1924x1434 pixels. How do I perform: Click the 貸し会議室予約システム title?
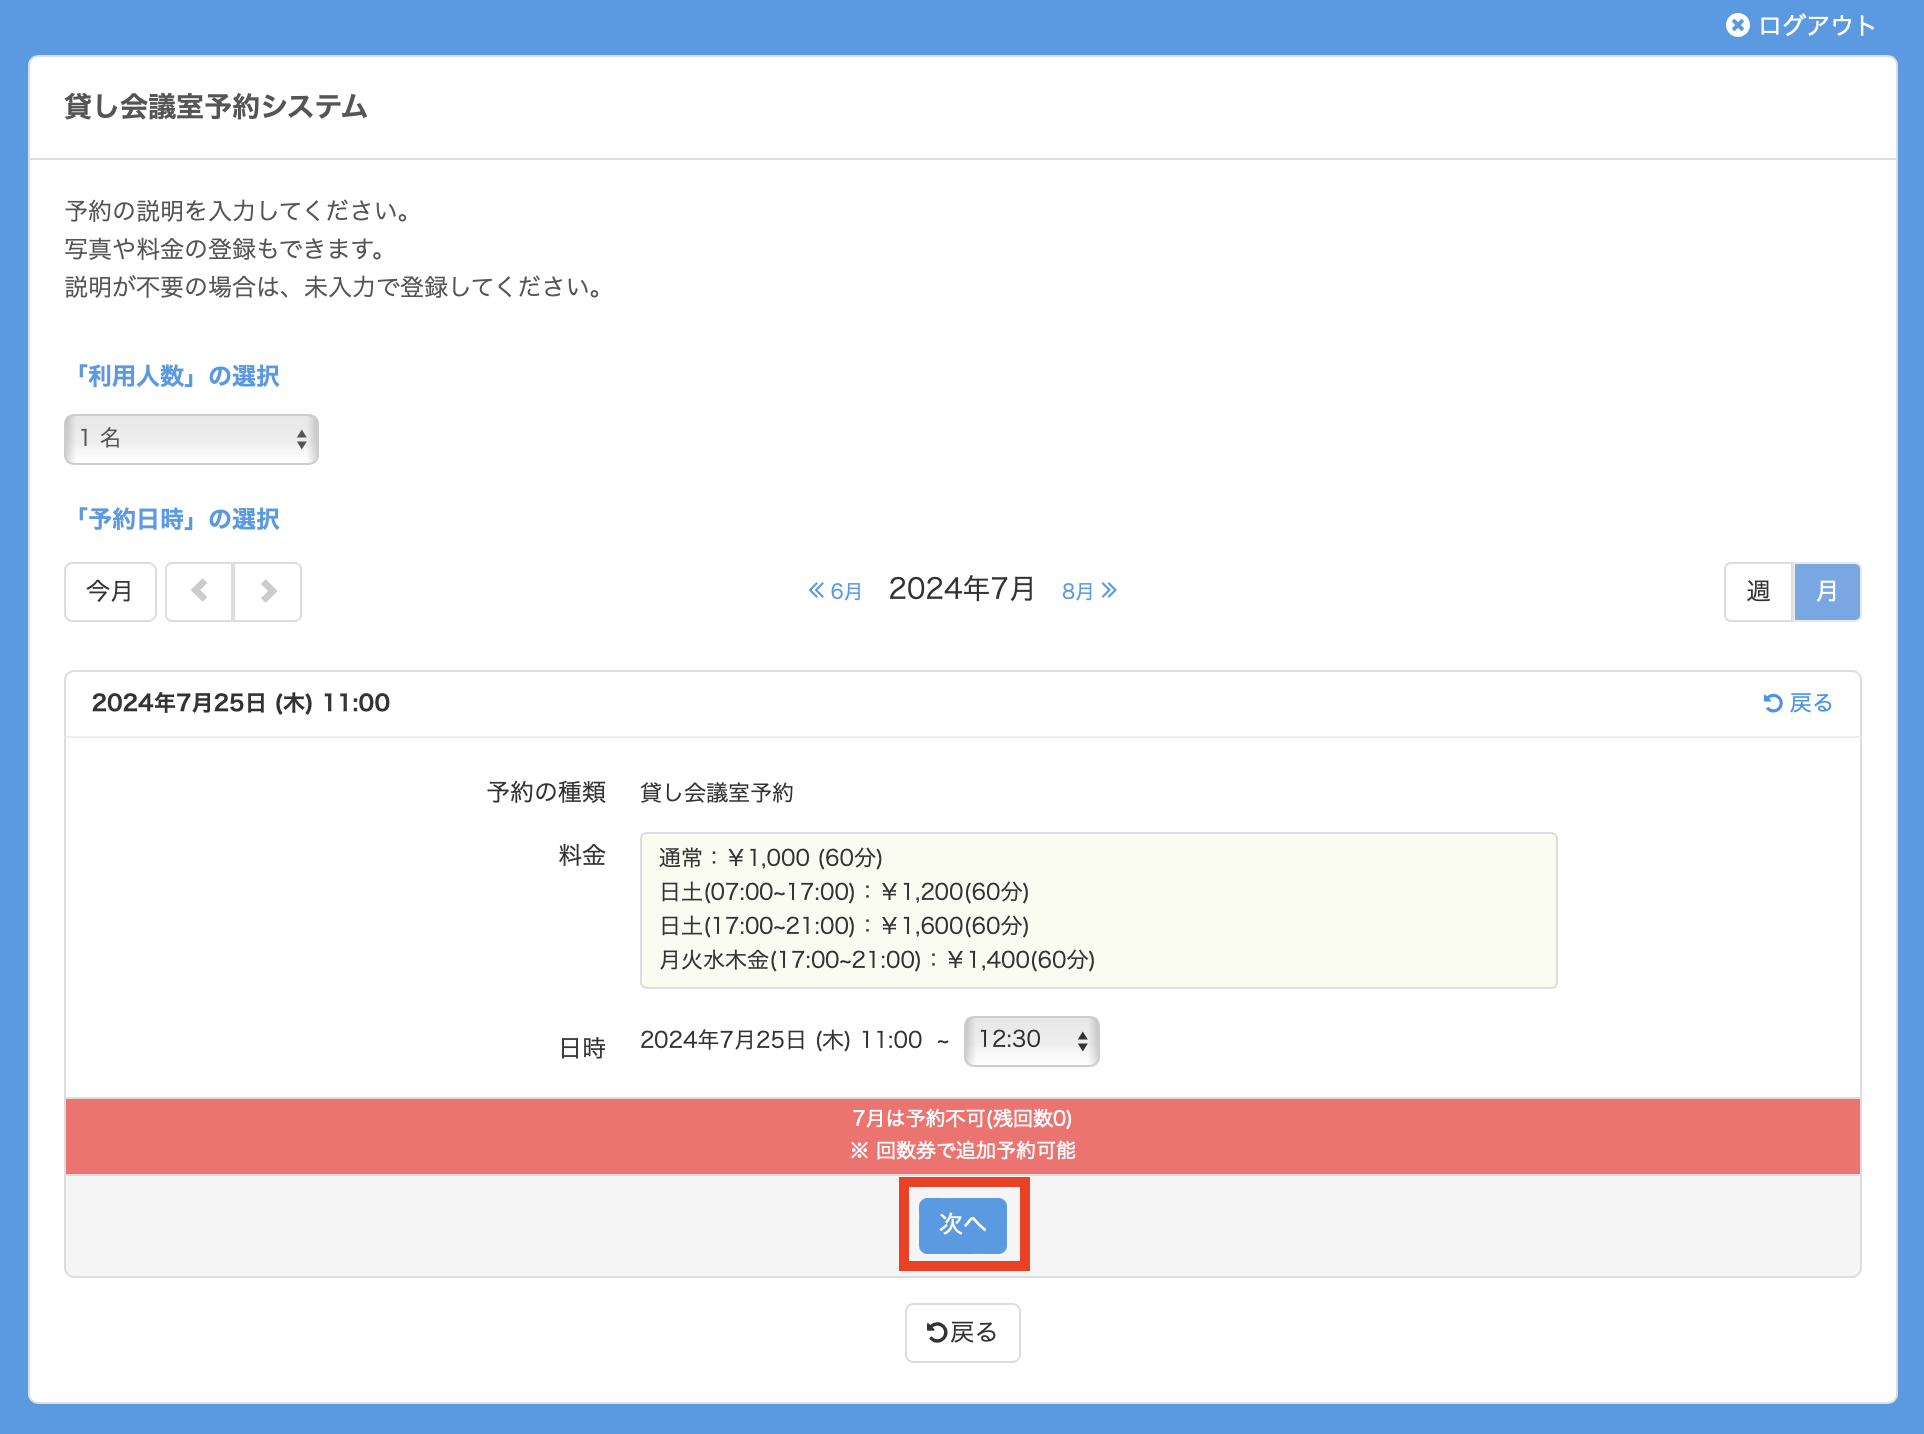[x=216, y=107]
